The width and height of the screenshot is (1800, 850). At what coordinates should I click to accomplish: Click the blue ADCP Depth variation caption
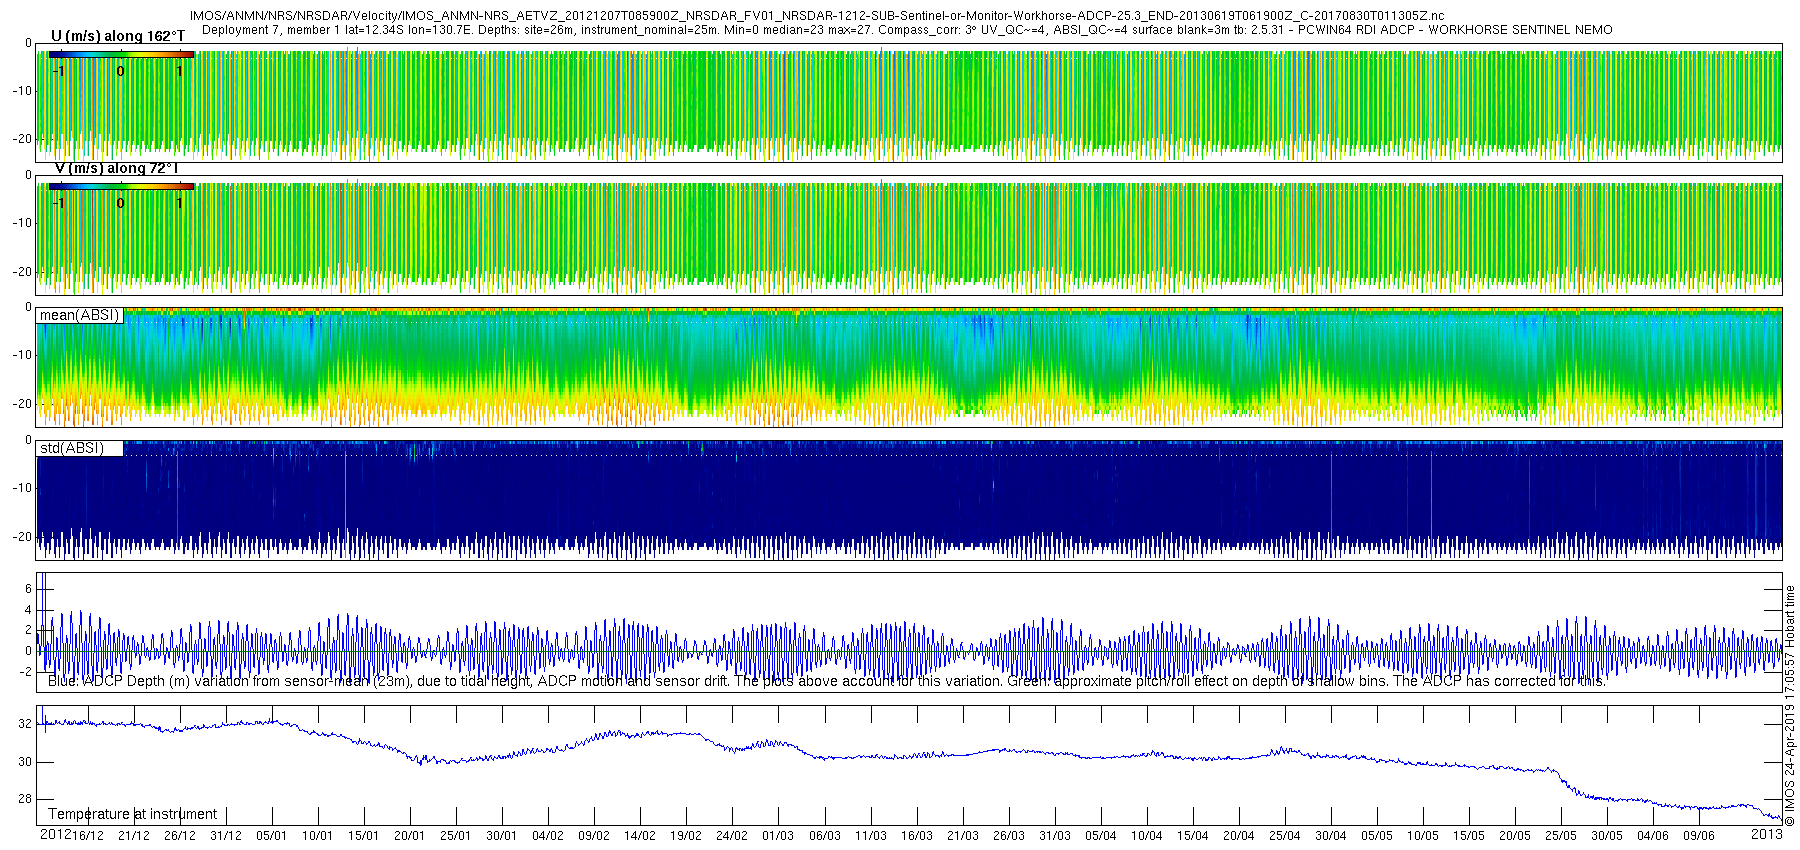click(827, 681)
